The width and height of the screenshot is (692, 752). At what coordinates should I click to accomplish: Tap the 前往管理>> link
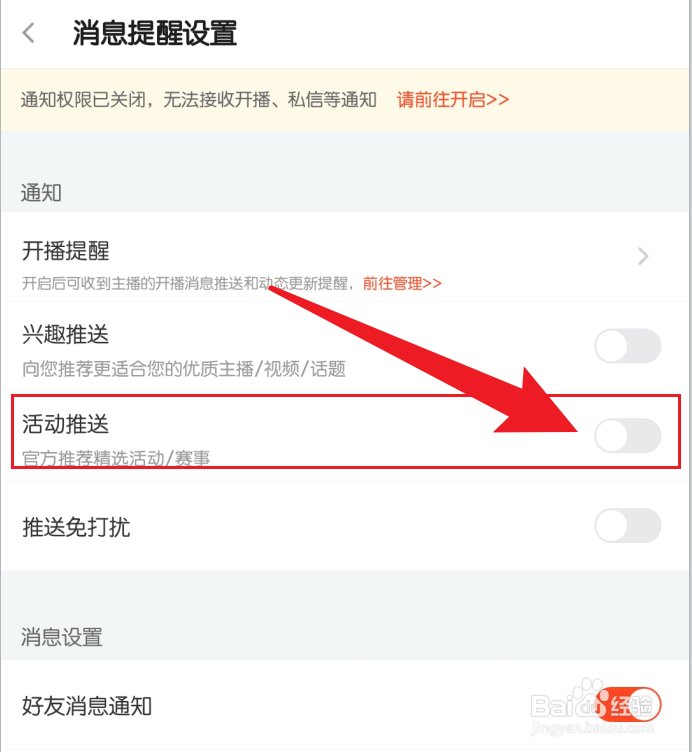(x=402, y=283)
